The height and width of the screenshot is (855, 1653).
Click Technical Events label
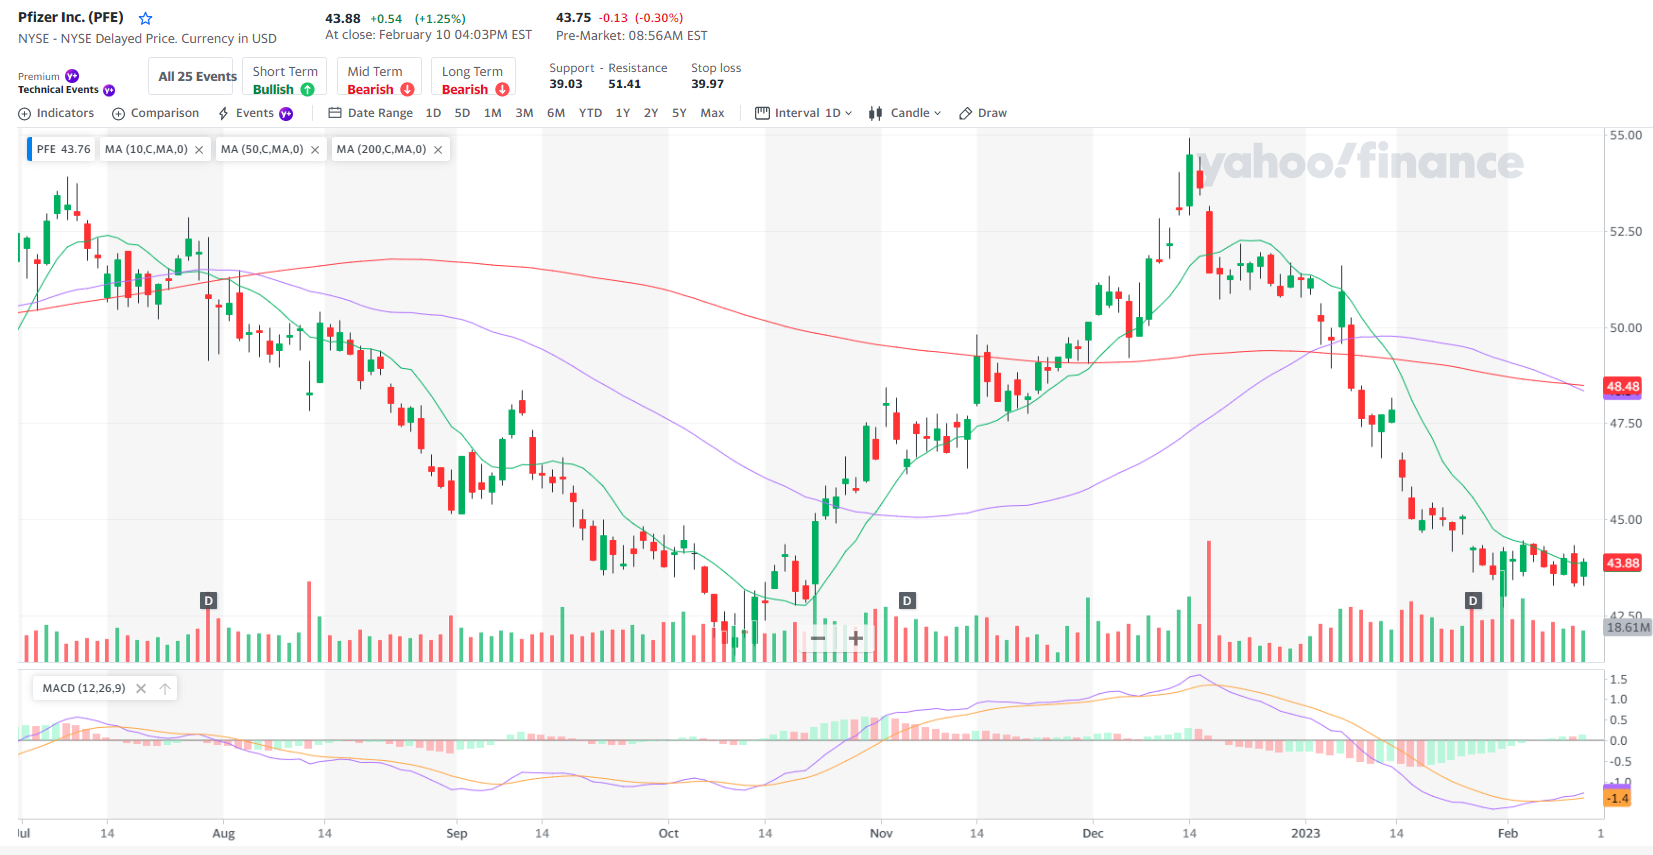click(58, 90)
